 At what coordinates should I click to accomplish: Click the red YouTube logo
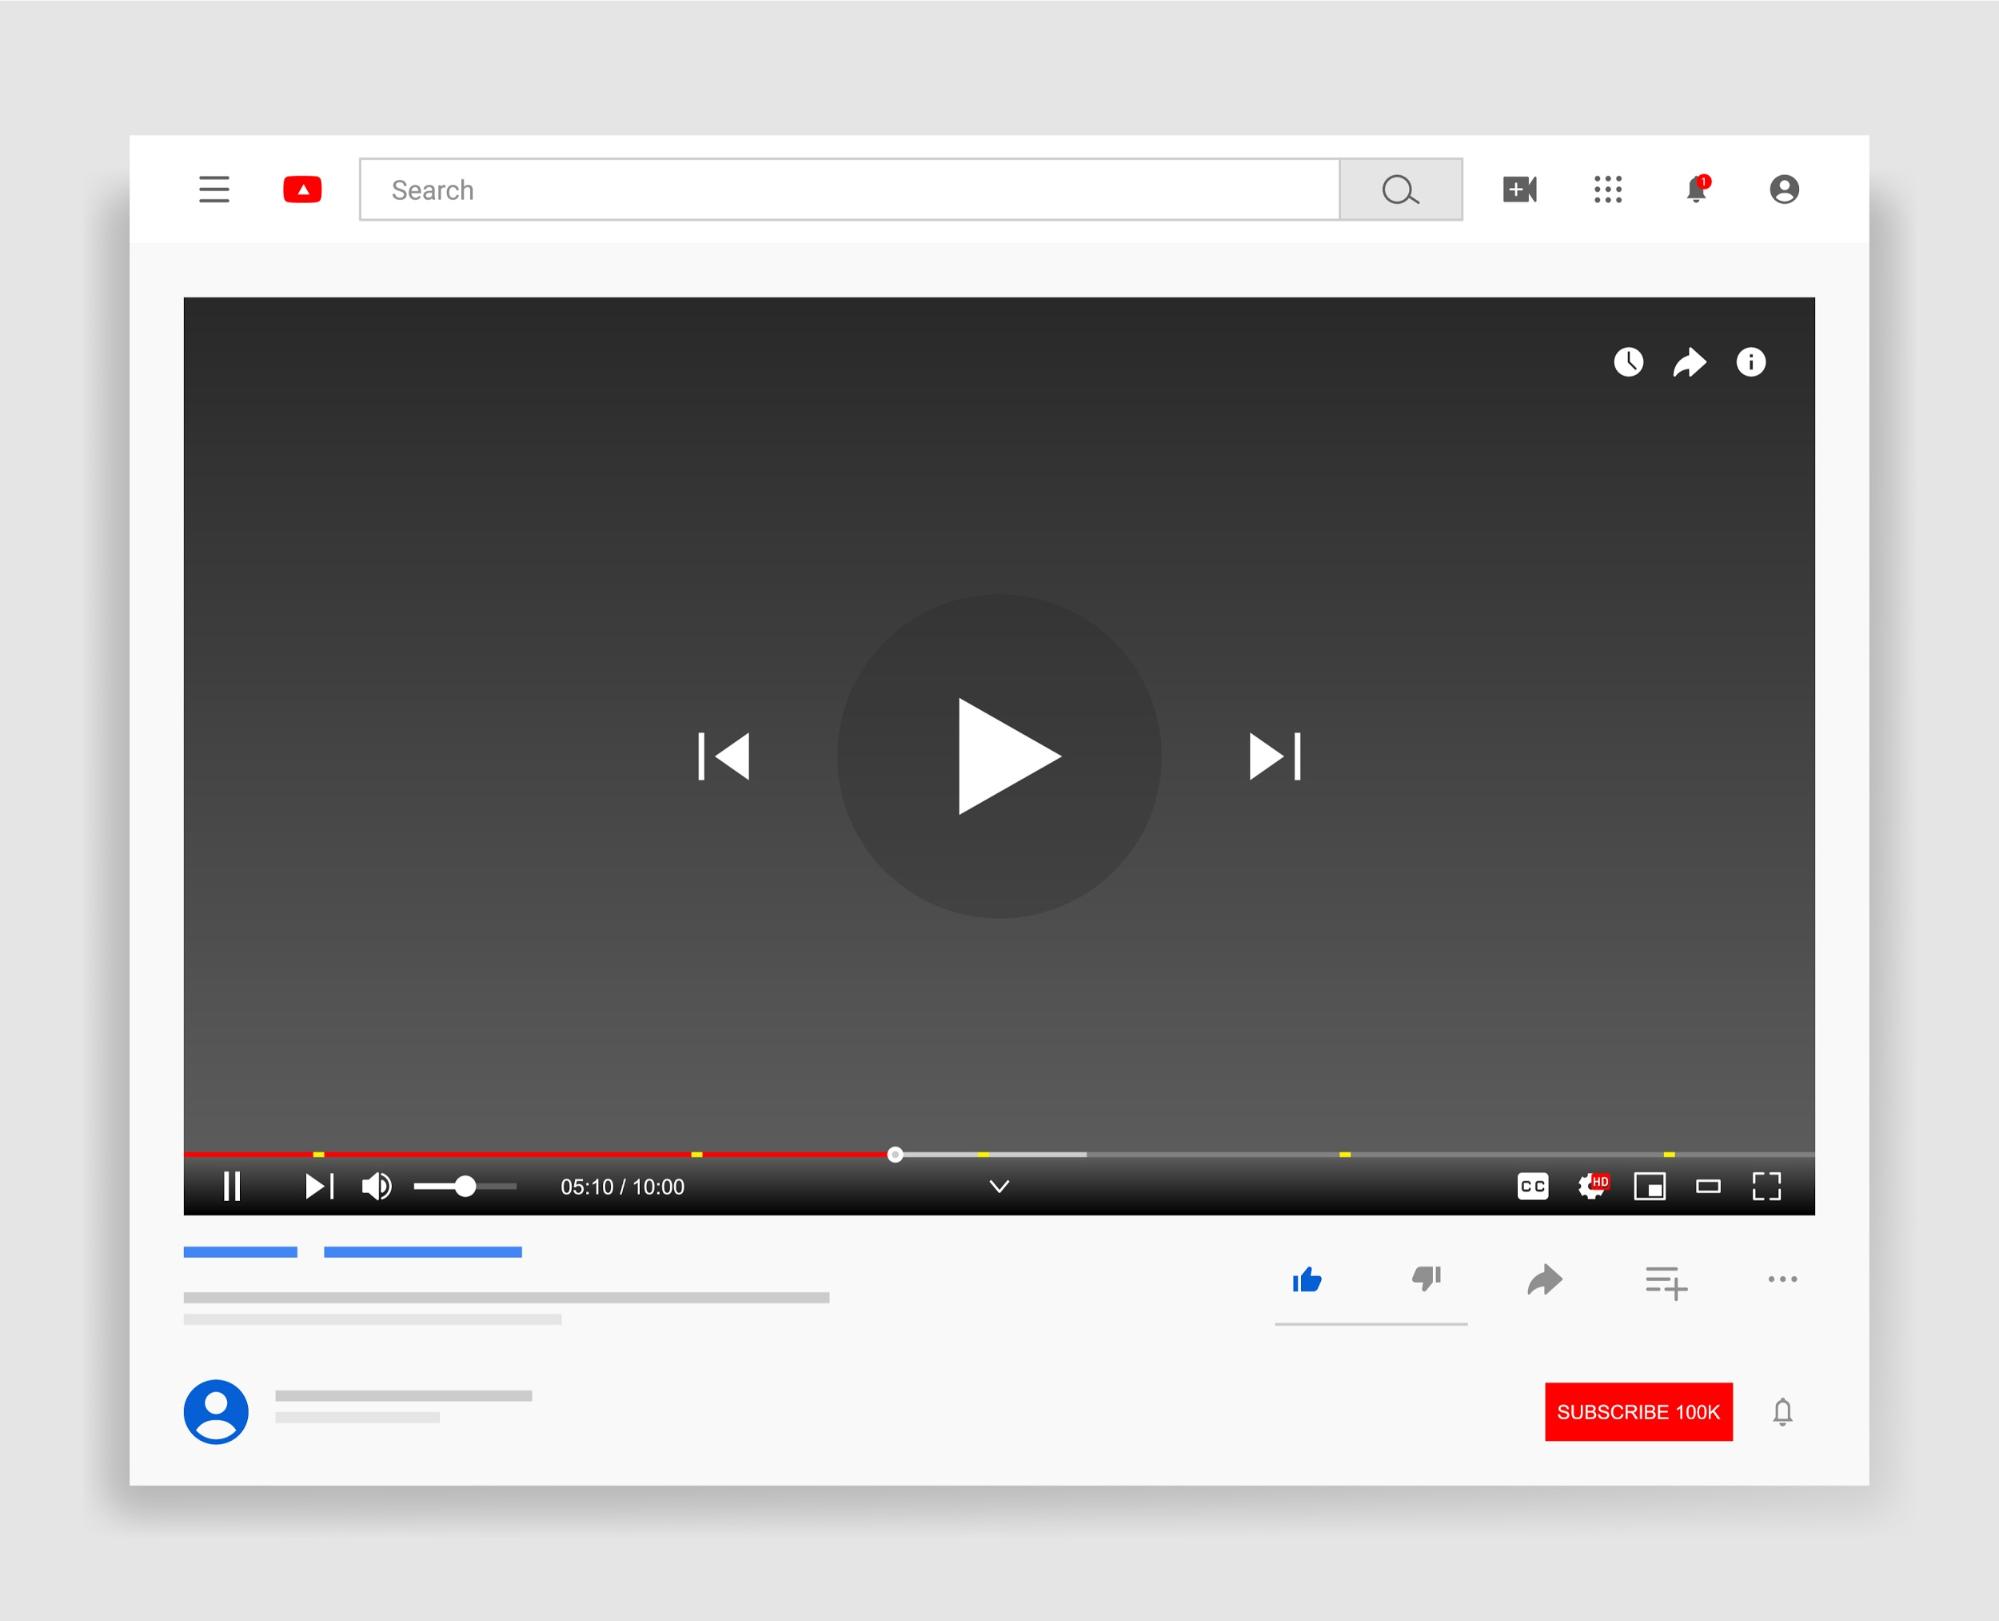pos(302,189)
